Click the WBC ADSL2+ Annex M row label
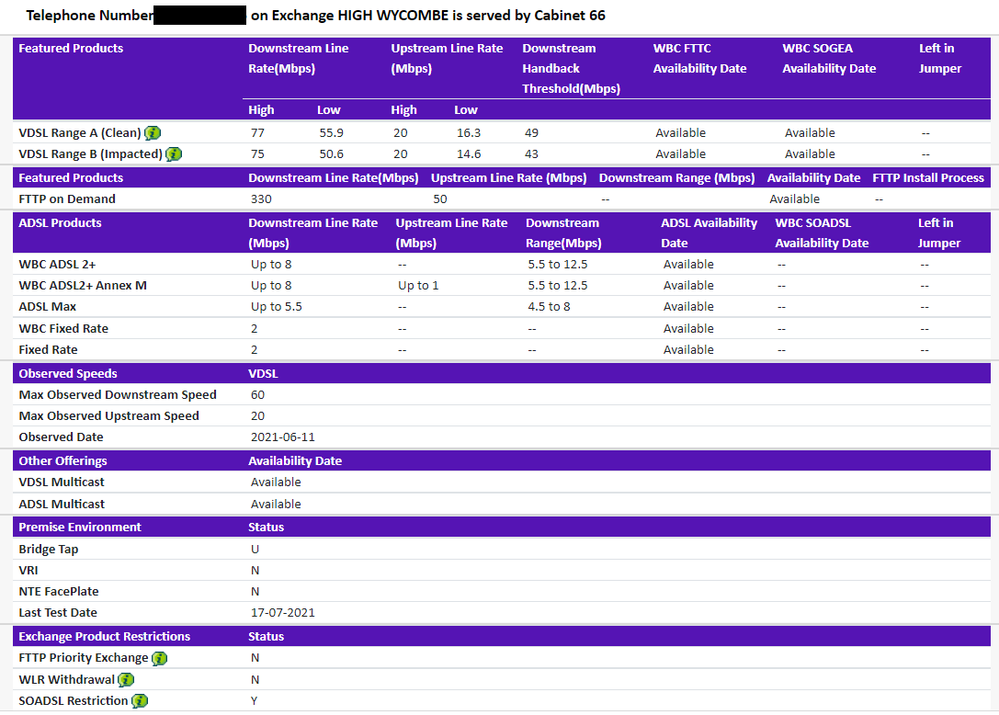Screen dimensions: 999x715 coord(83,286)
